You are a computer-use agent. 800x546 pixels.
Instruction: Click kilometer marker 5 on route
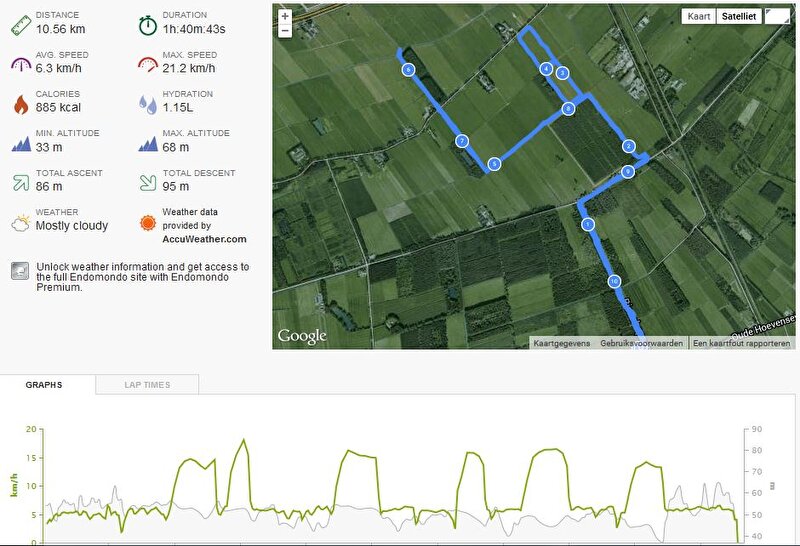(x=494, y=164)
